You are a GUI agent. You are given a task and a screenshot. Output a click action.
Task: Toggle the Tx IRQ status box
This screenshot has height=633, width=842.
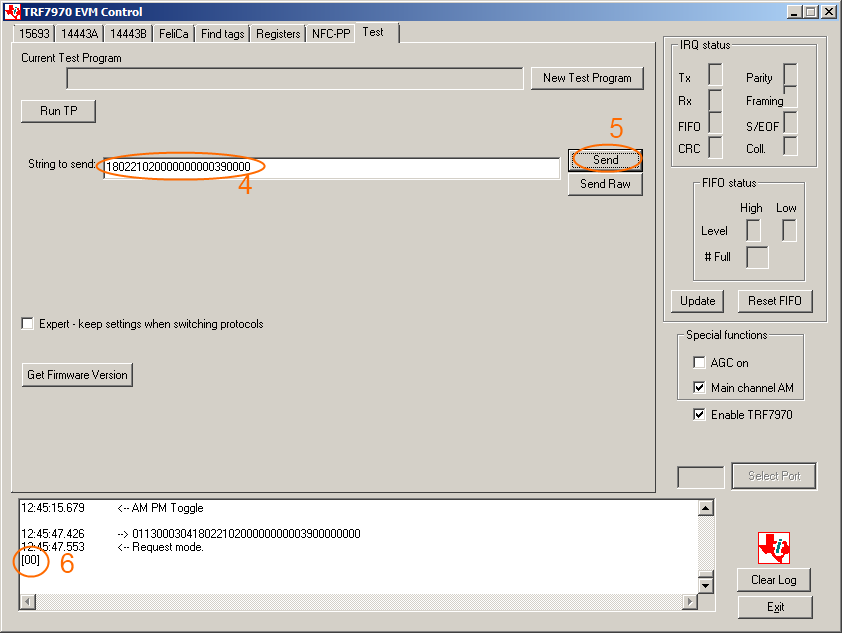715,74
